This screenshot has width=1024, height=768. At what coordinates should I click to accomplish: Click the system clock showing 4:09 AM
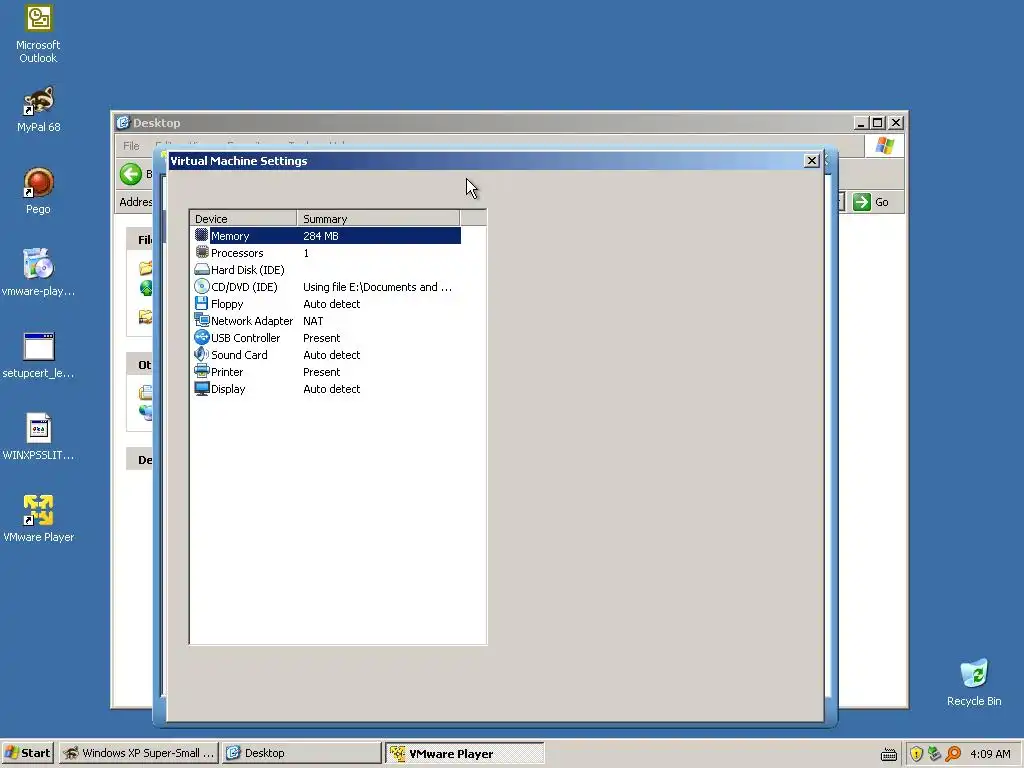pos(990,754)
